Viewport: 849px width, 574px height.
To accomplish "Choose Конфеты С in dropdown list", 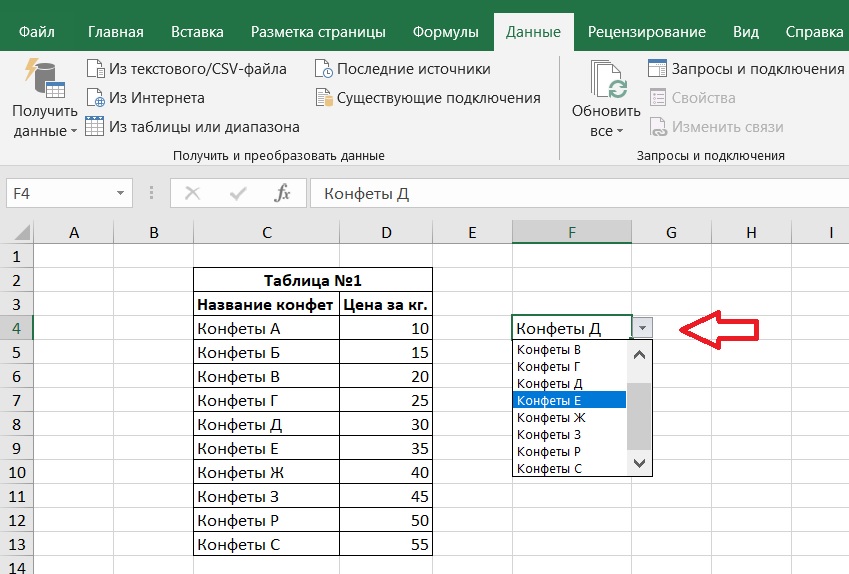I will tap(569, 468).
